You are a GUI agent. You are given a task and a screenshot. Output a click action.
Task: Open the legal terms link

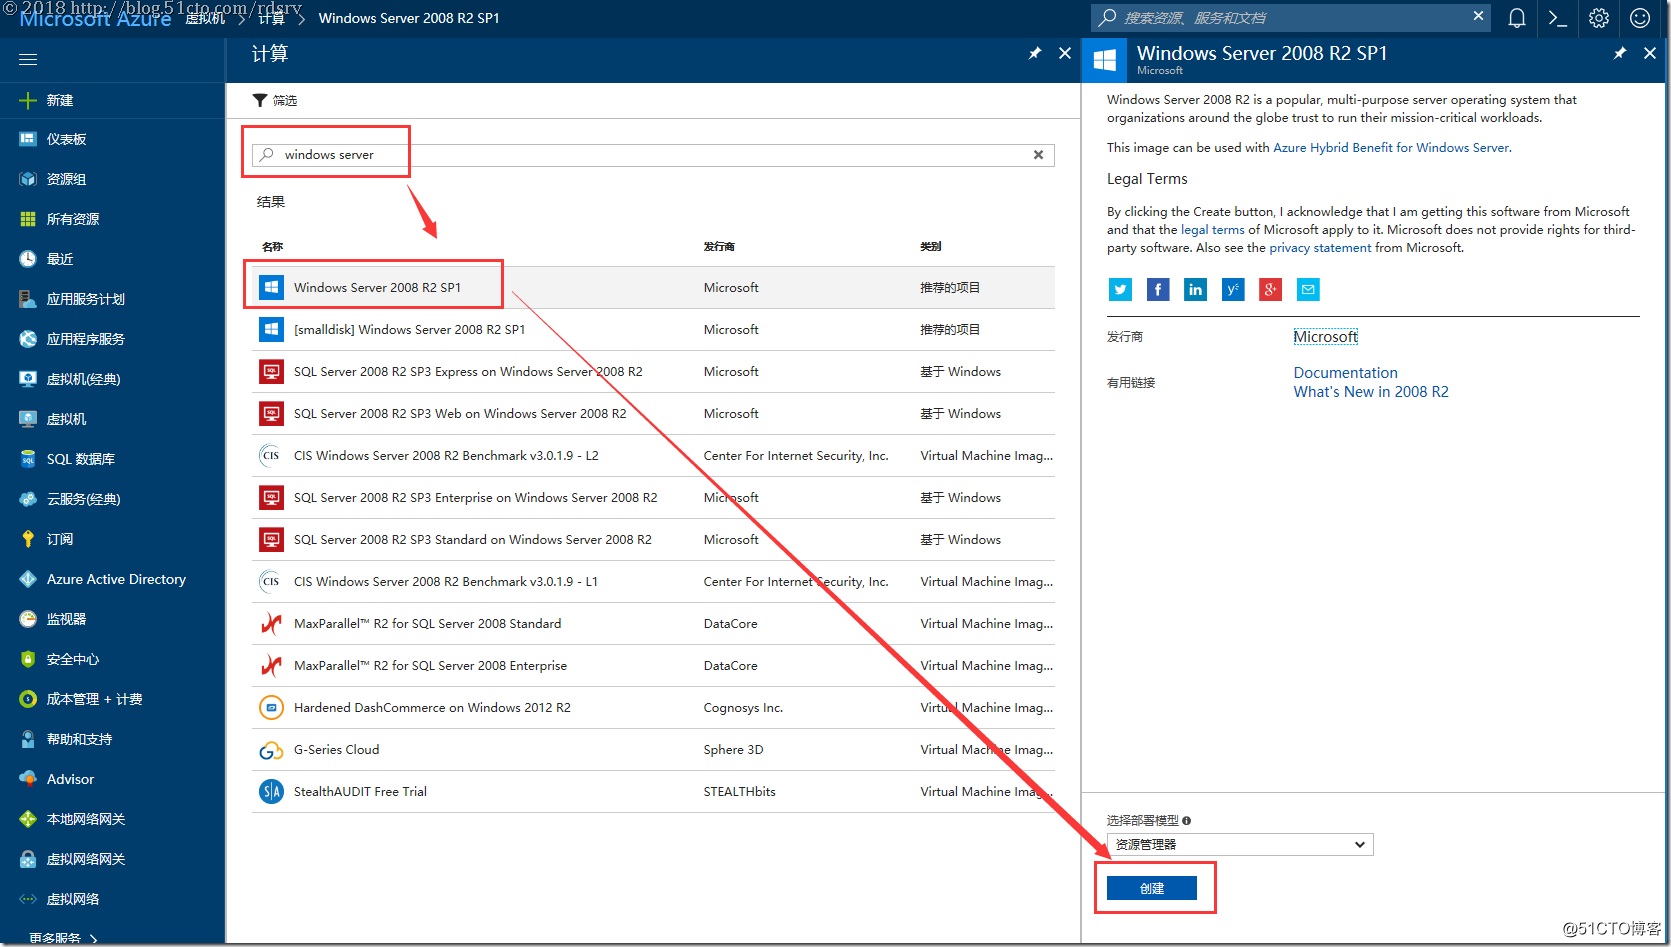1213,230
